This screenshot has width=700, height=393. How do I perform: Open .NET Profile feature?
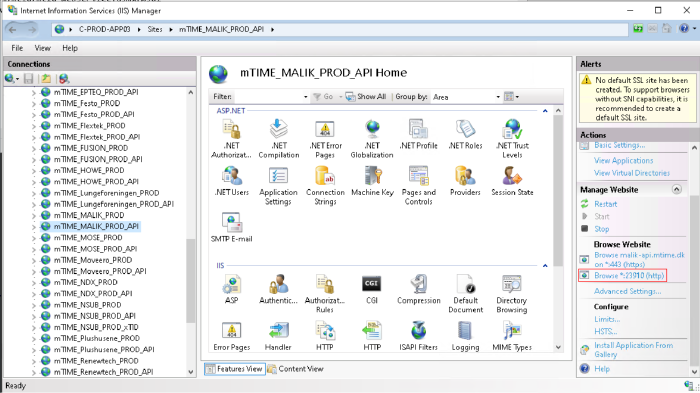(x=419, y=134)
